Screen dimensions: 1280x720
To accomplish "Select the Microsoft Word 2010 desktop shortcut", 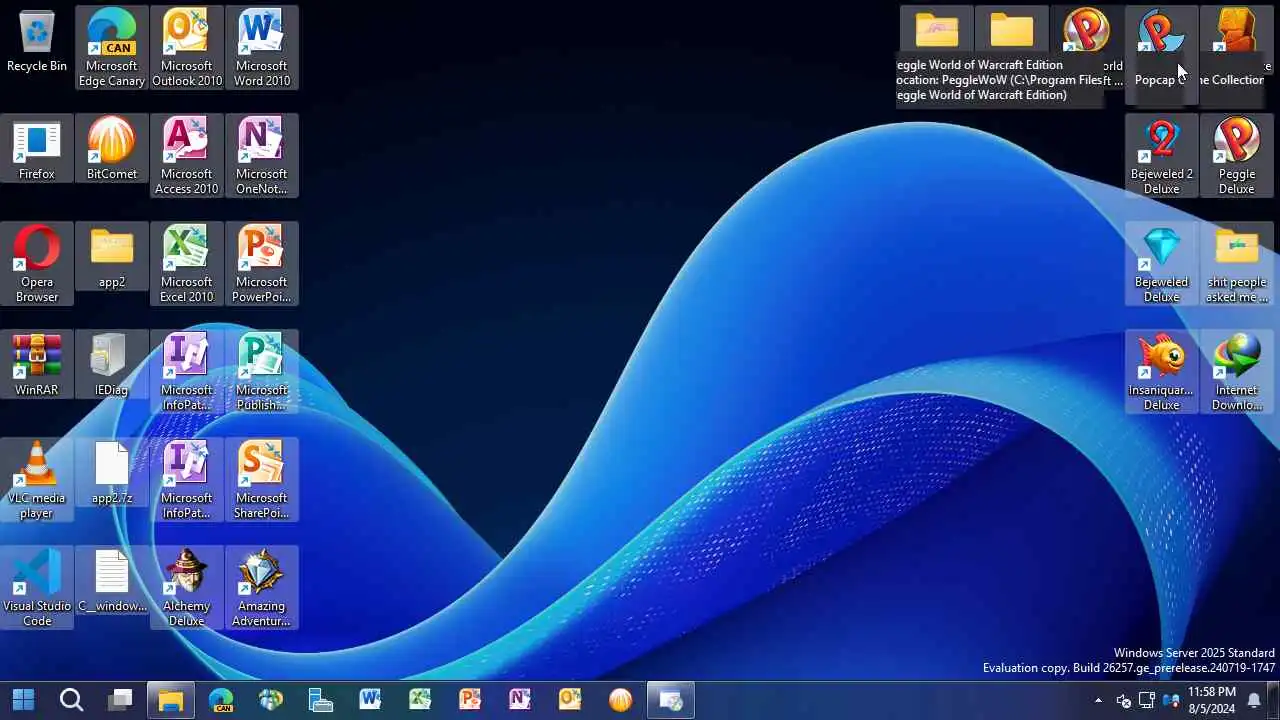I will click(x=262, y=47).
